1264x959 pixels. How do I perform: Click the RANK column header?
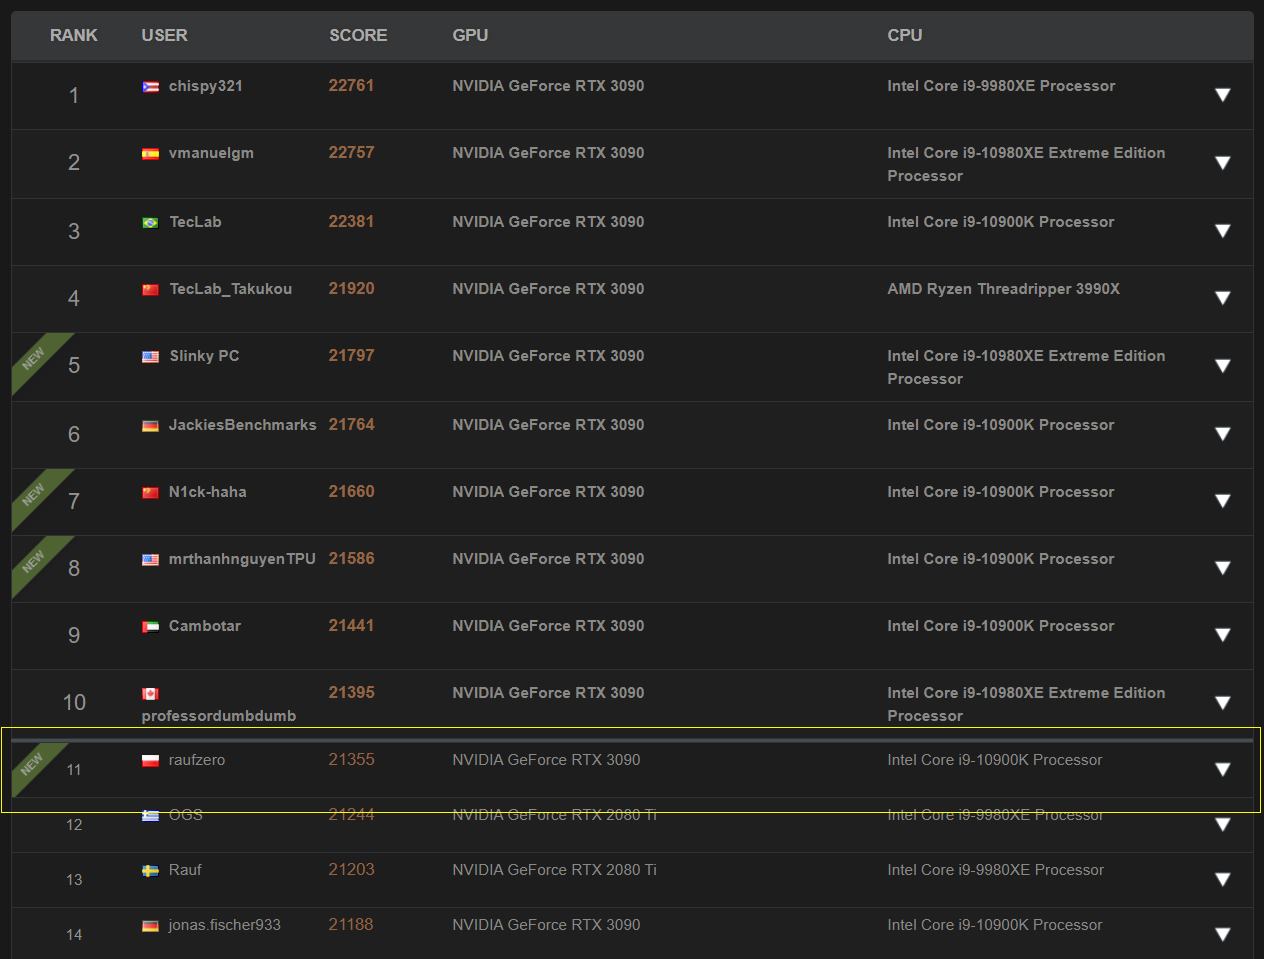[74, 35]
